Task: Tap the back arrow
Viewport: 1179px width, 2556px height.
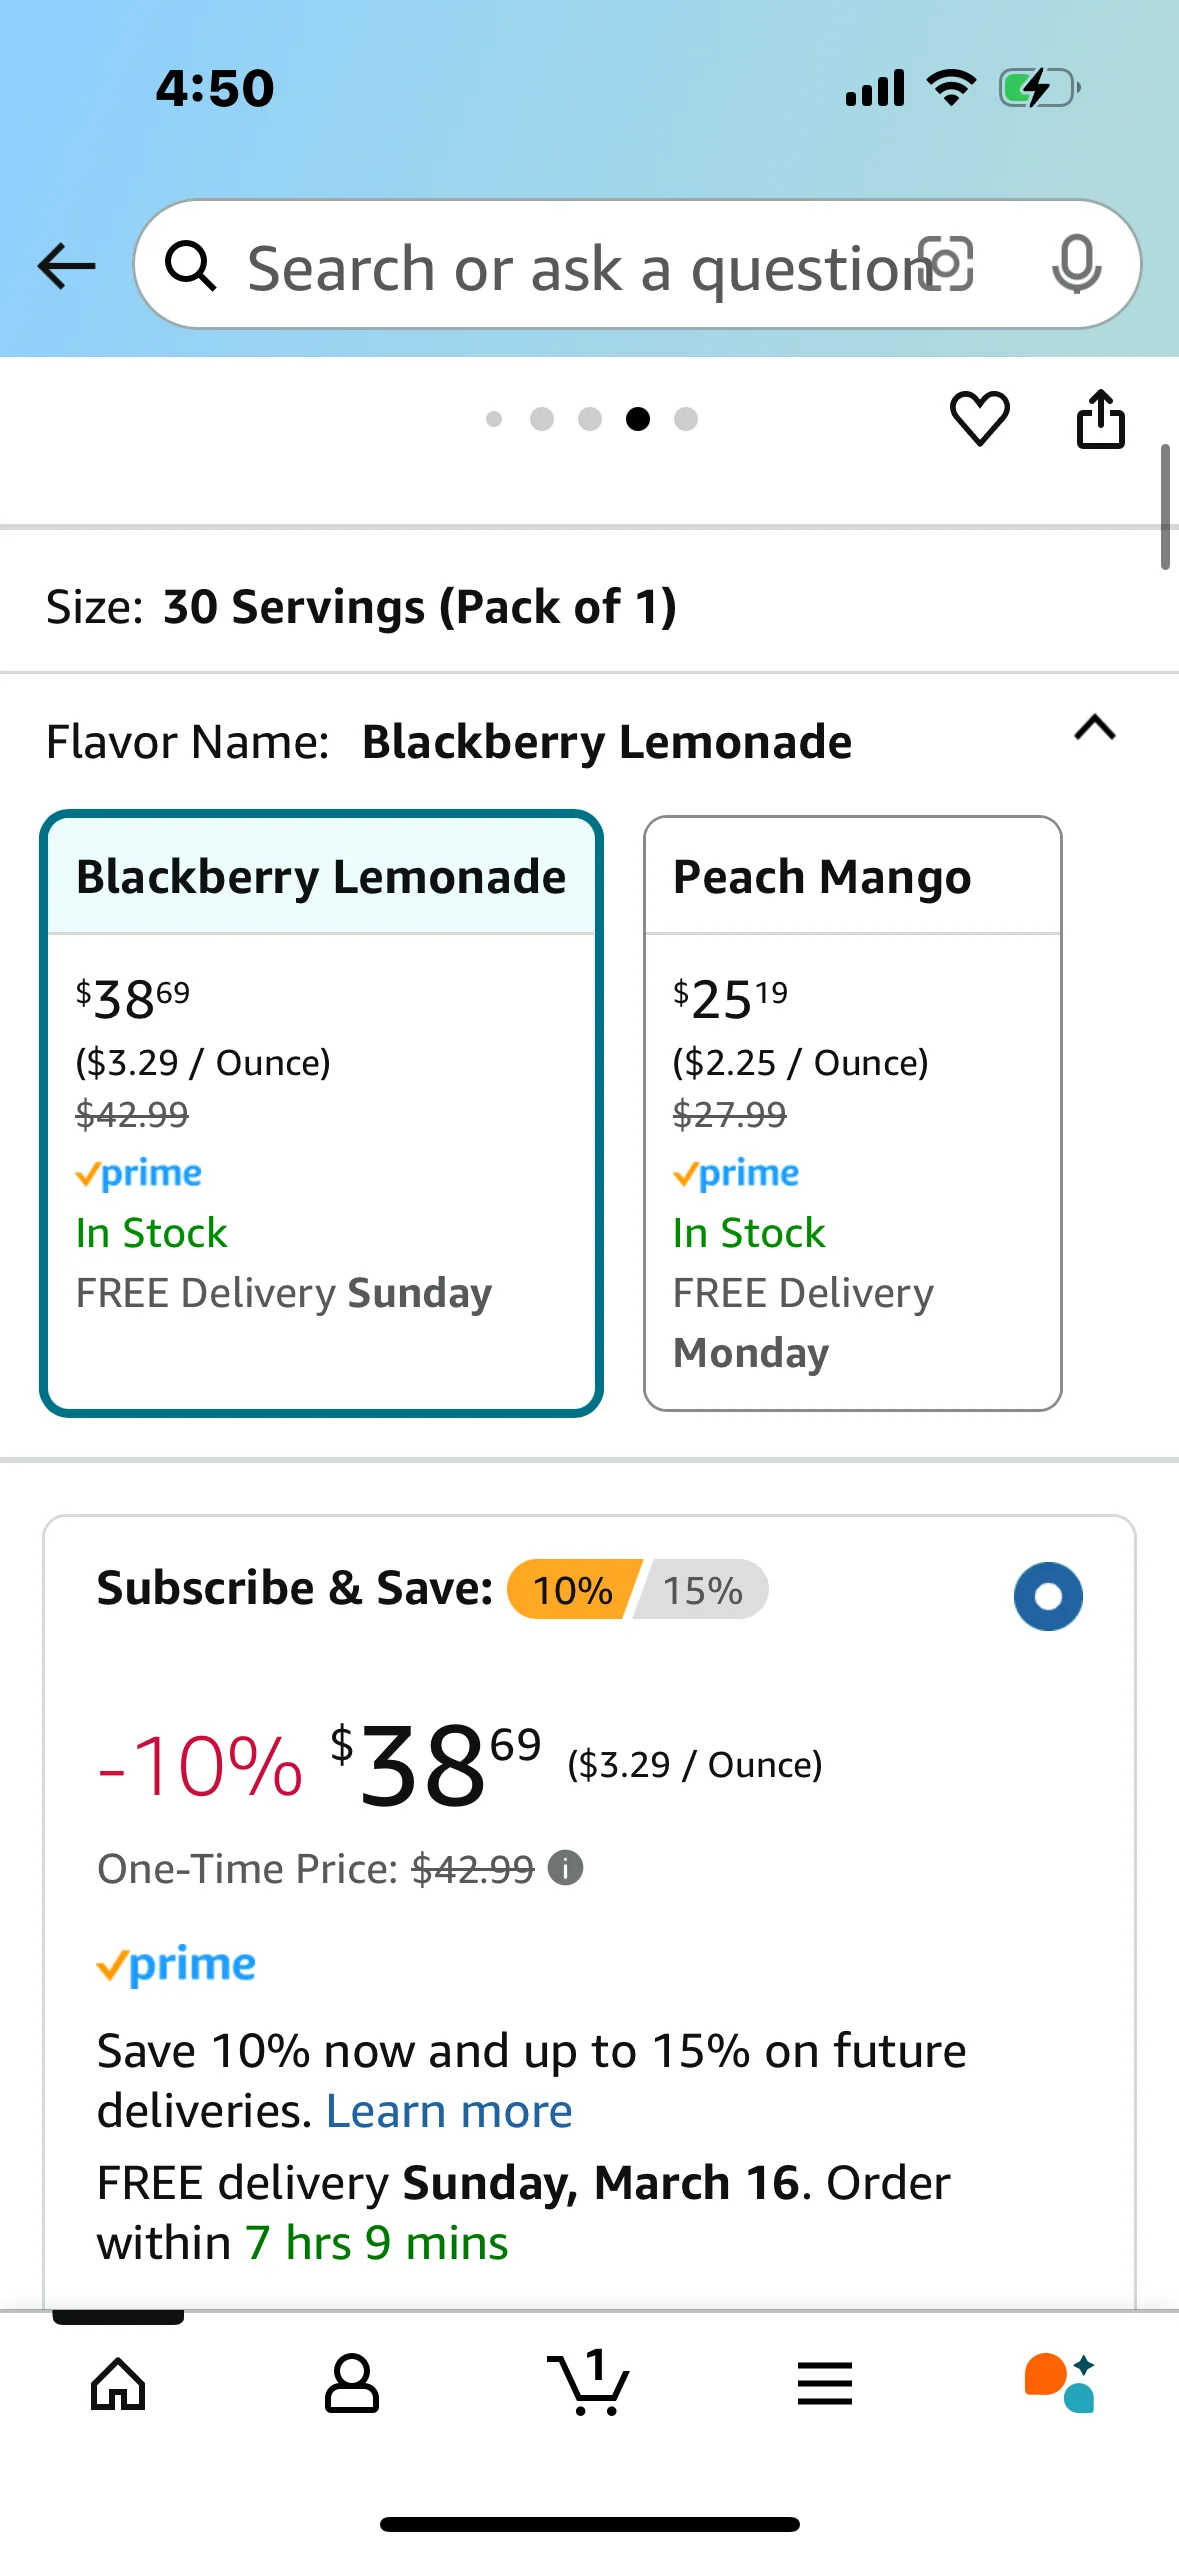Action: pos(66,266)
